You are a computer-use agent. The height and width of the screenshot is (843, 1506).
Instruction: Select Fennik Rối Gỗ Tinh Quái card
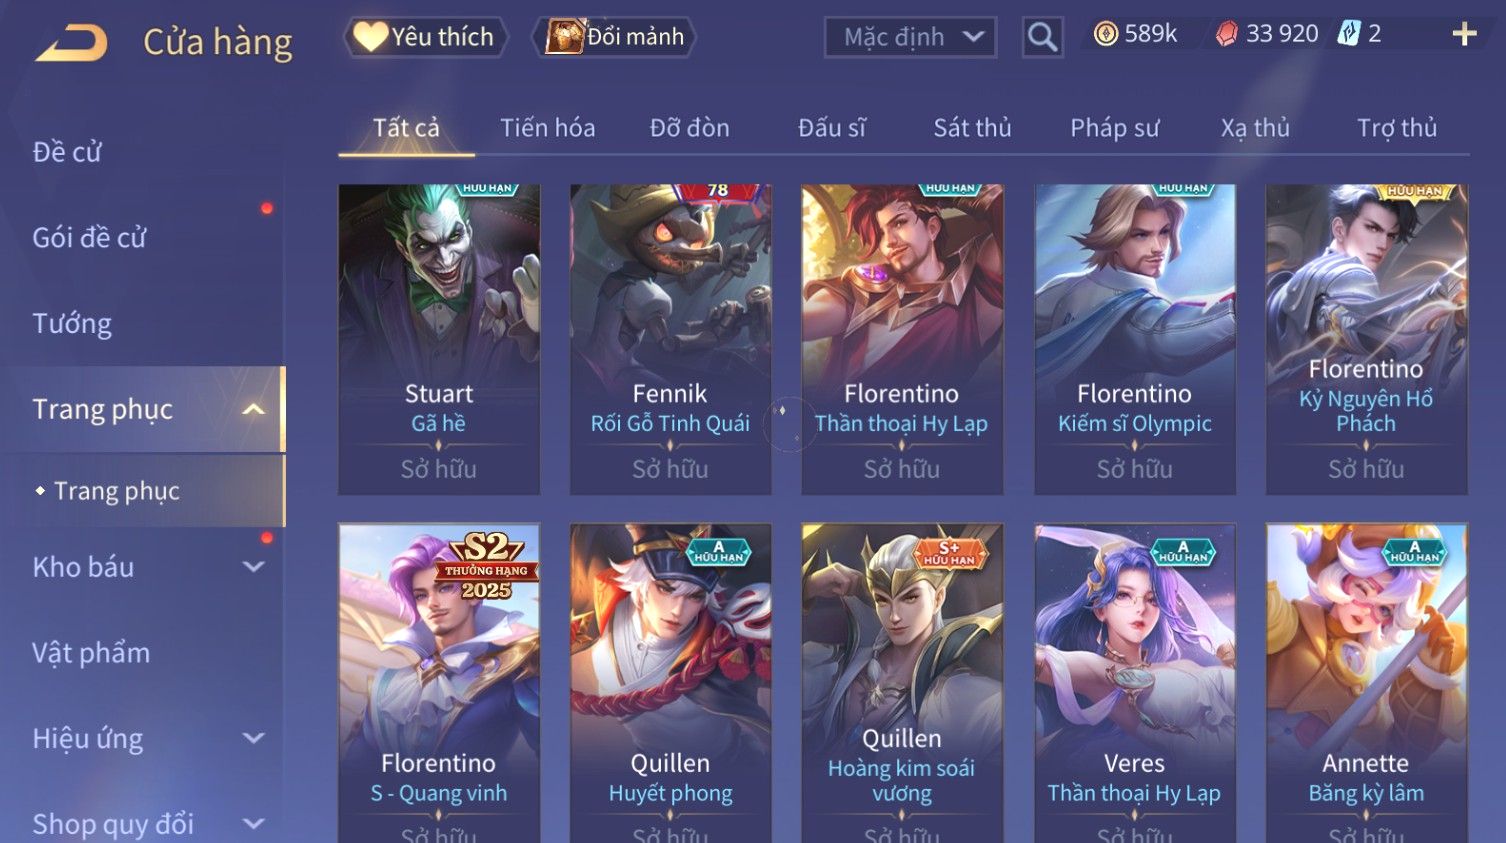click(x=670, y=339)
